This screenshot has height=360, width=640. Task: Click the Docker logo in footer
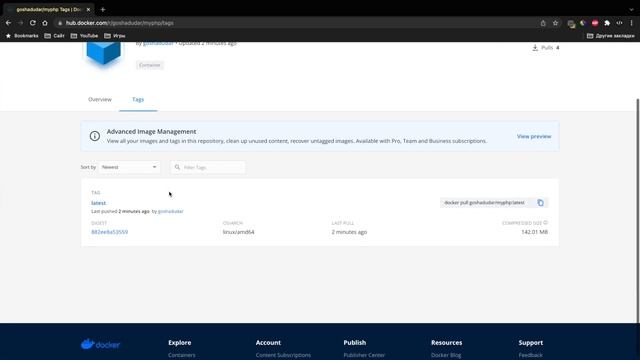(100, 344)
